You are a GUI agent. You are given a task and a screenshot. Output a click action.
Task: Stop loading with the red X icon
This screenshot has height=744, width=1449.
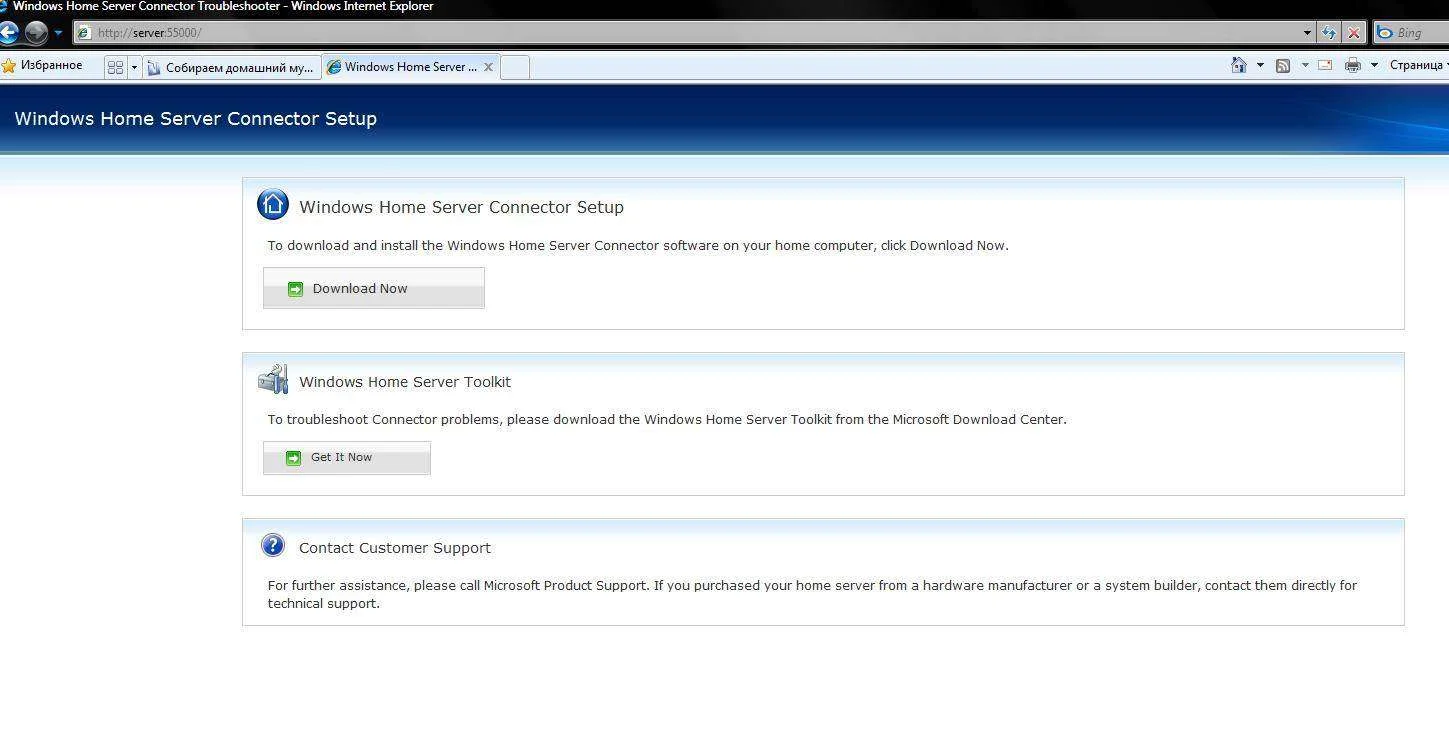pyautogui.click(x=1354, y=33)
